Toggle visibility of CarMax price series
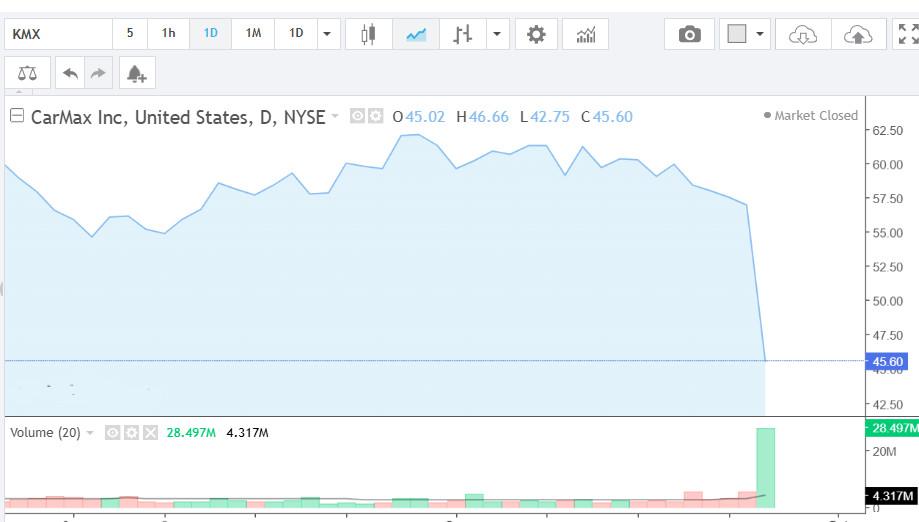Viewport: 919px width, 522px height. tap(357, 116)
